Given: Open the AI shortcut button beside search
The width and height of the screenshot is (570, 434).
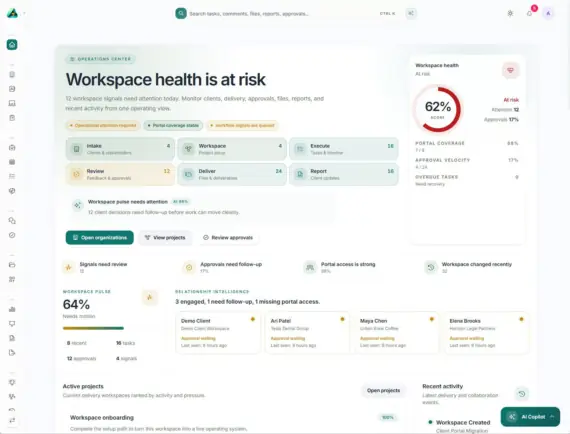Looking at the screenshot, I should tap(411, 13).
